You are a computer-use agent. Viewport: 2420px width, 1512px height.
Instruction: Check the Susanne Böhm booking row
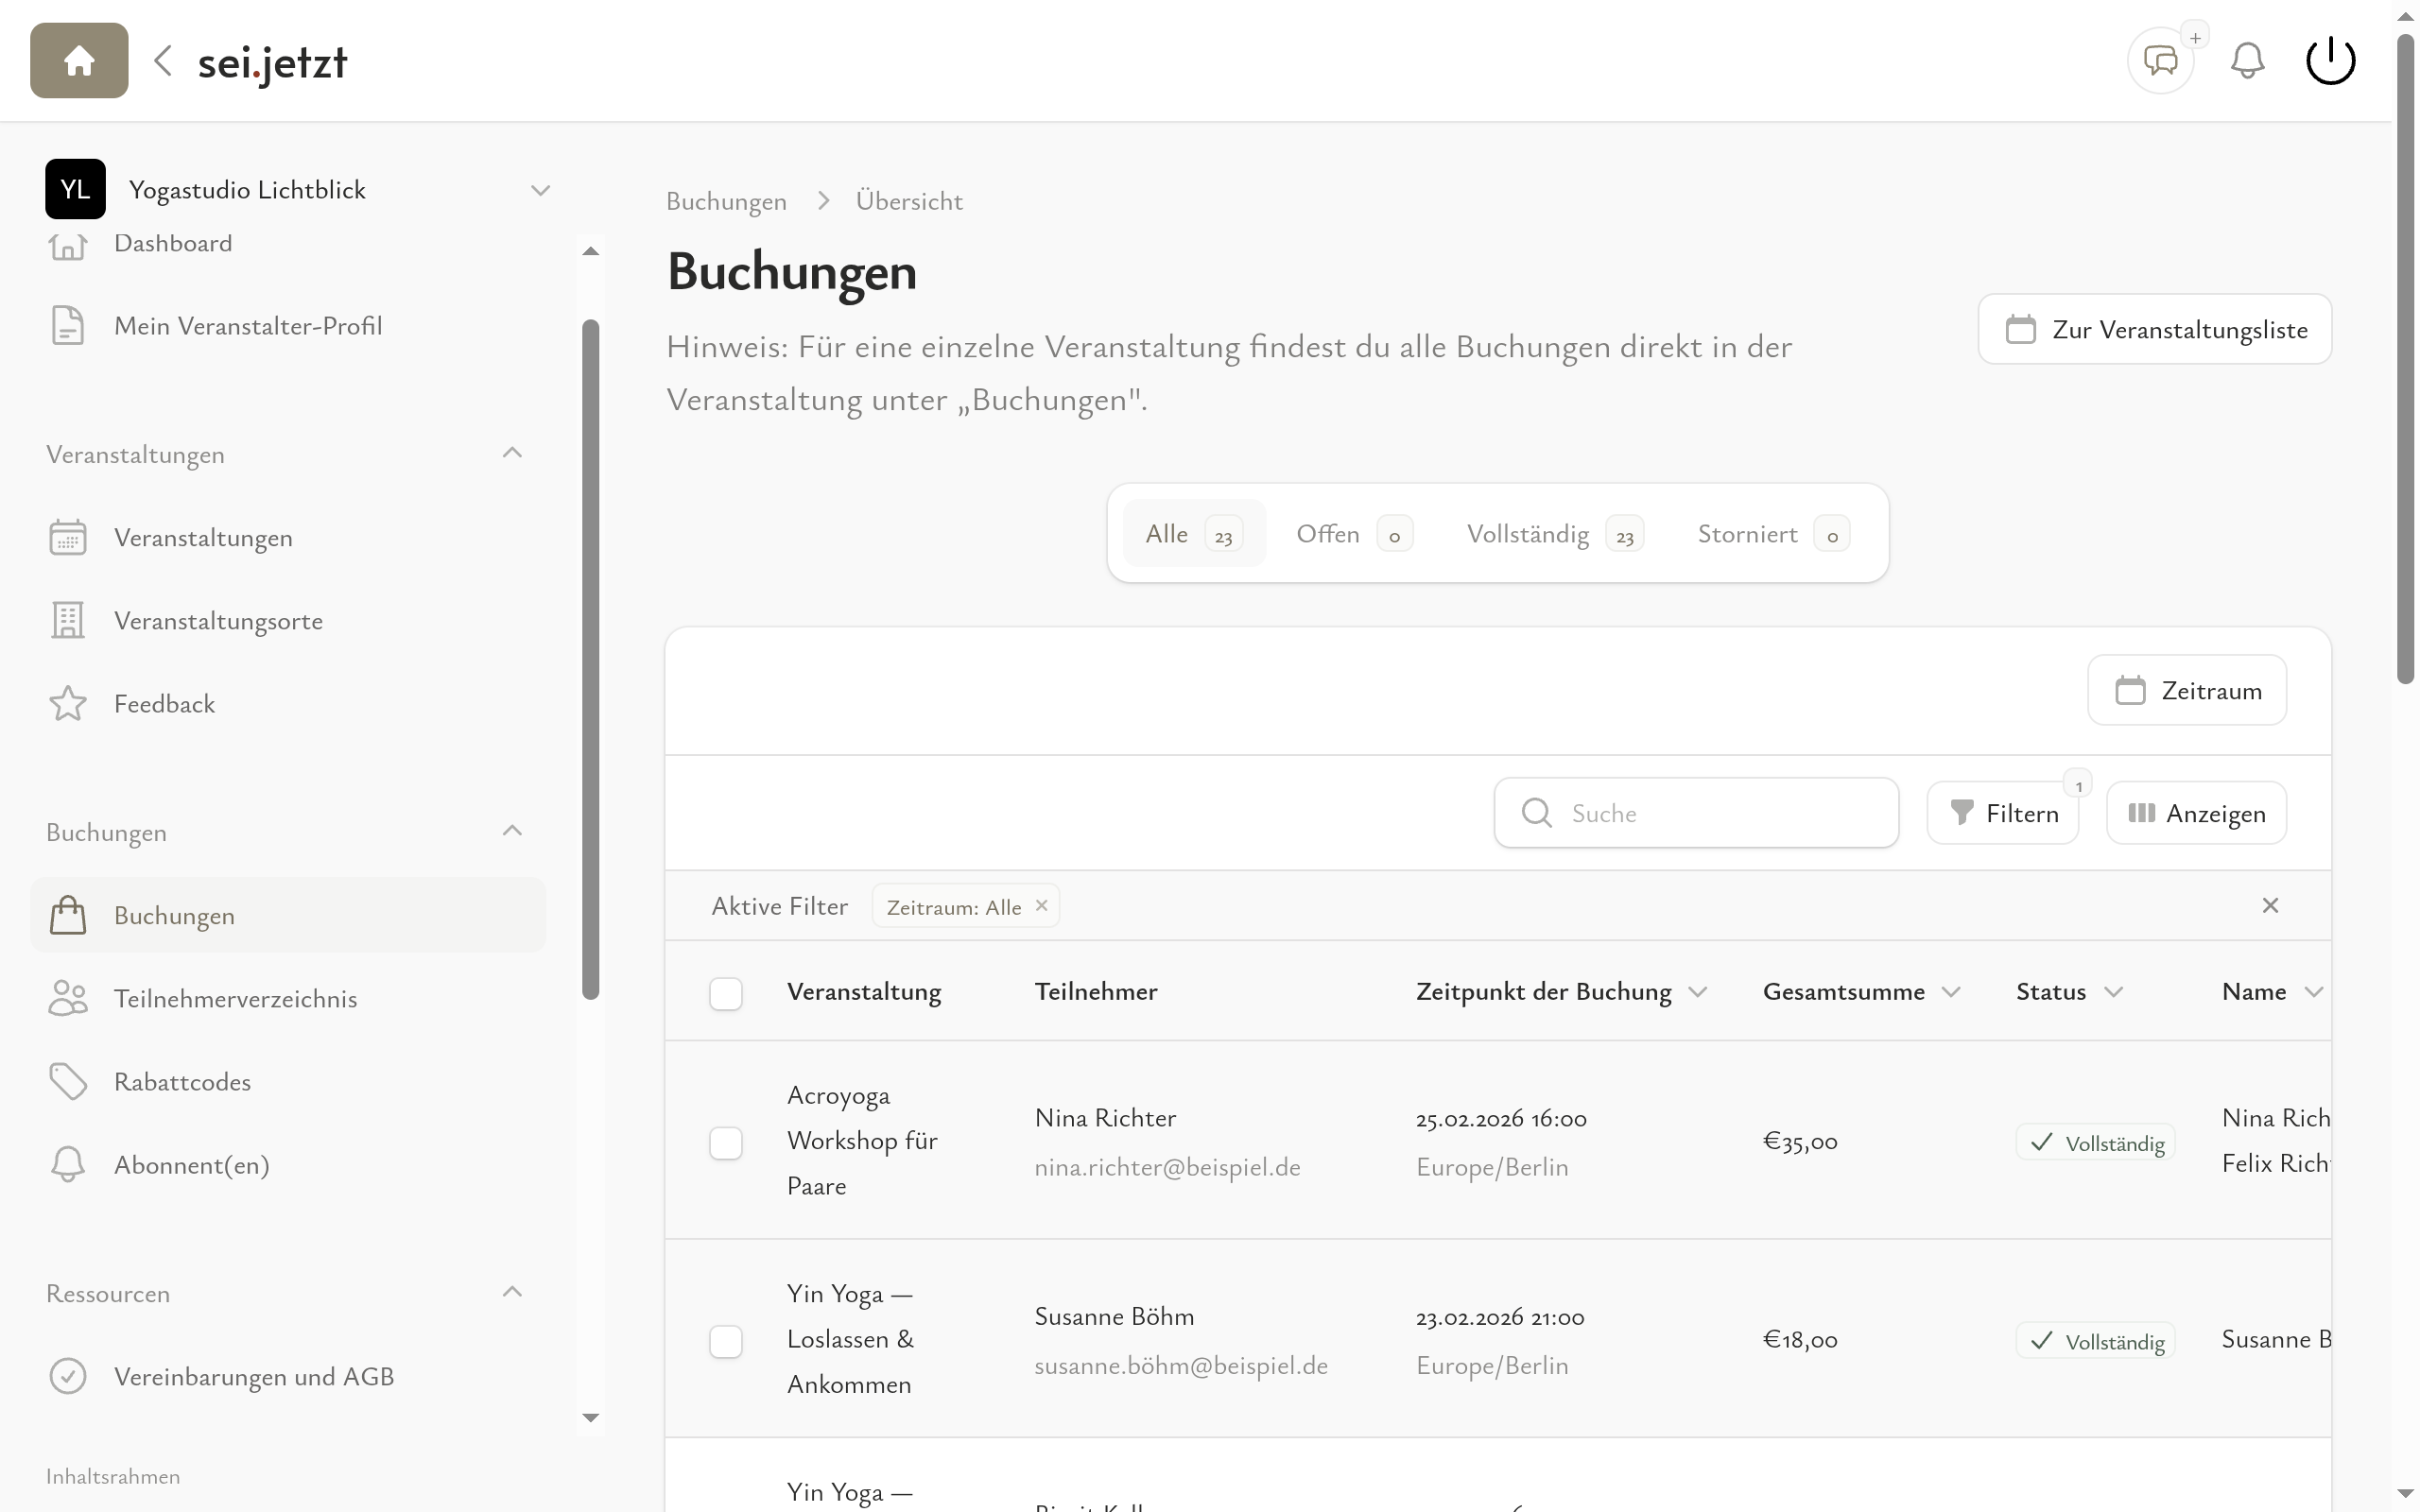pyautogui.click(x=726, y=1341)
